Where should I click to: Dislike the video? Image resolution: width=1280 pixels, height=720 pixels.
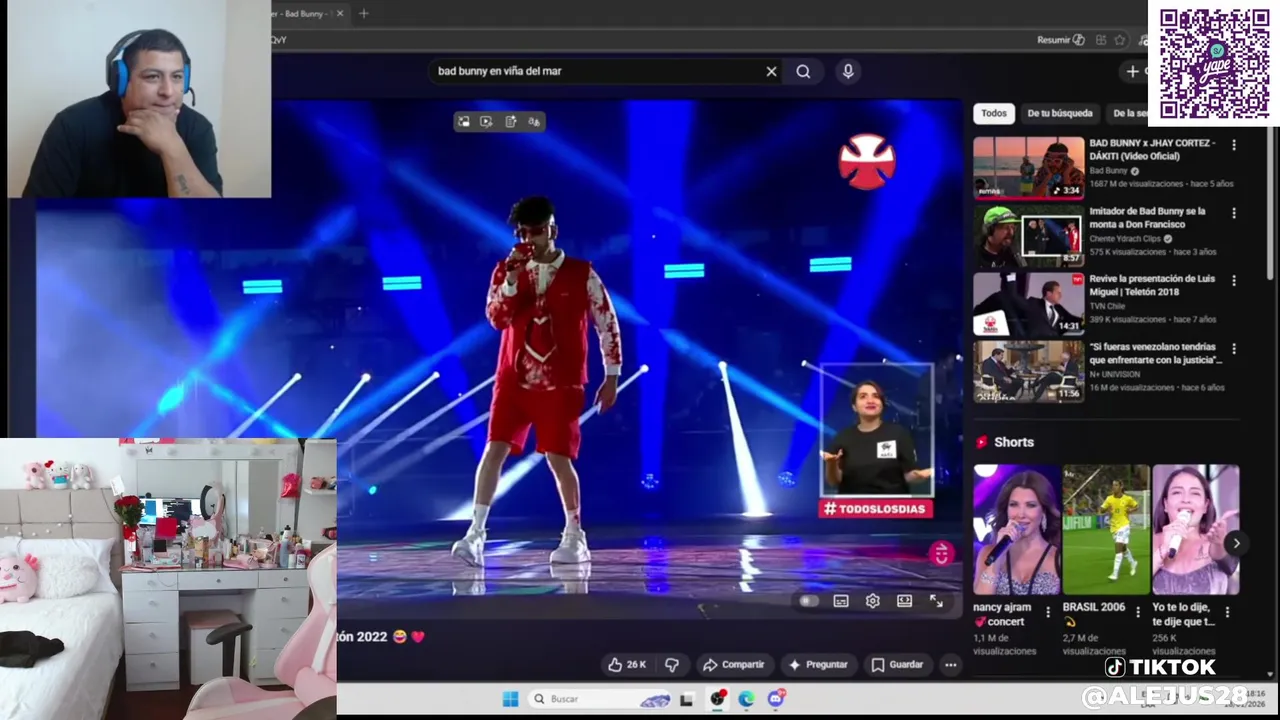point(672,664)
